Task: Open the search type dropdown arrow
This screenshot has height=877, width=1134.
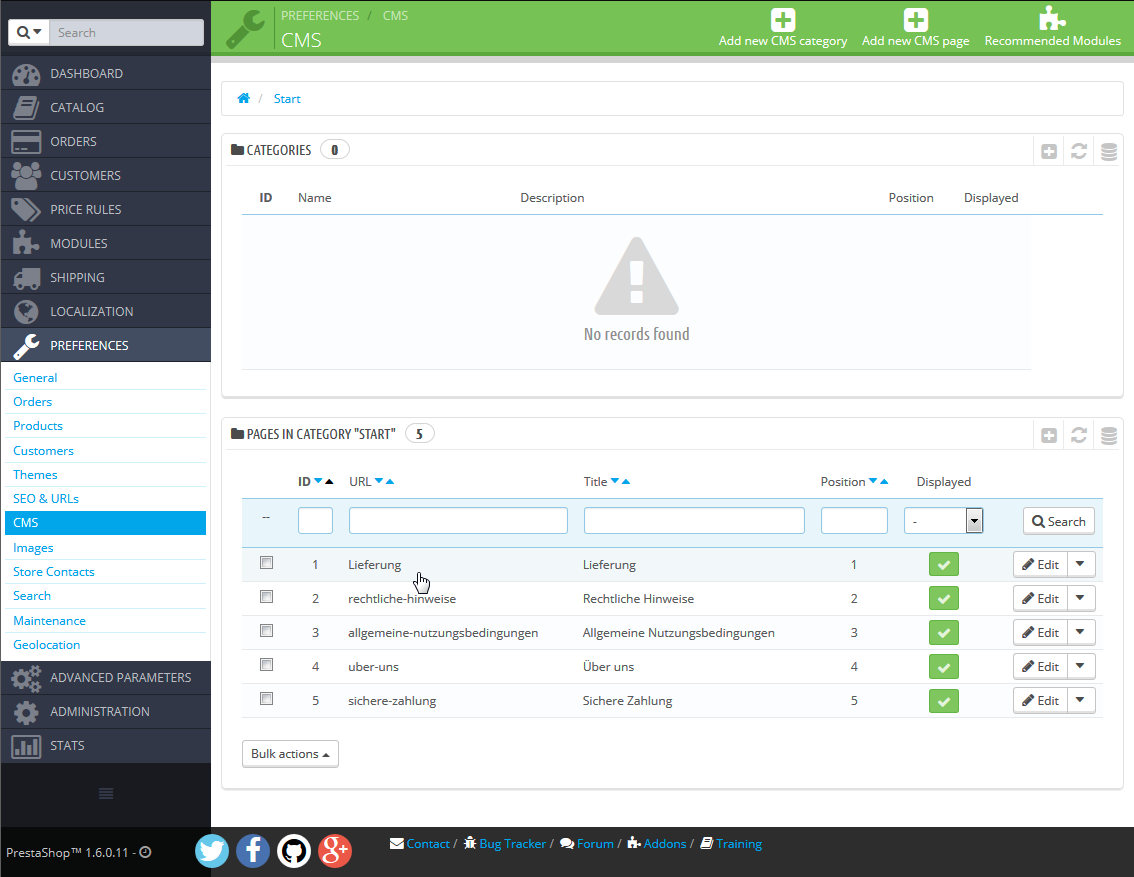Action: (x=29, y=33)
